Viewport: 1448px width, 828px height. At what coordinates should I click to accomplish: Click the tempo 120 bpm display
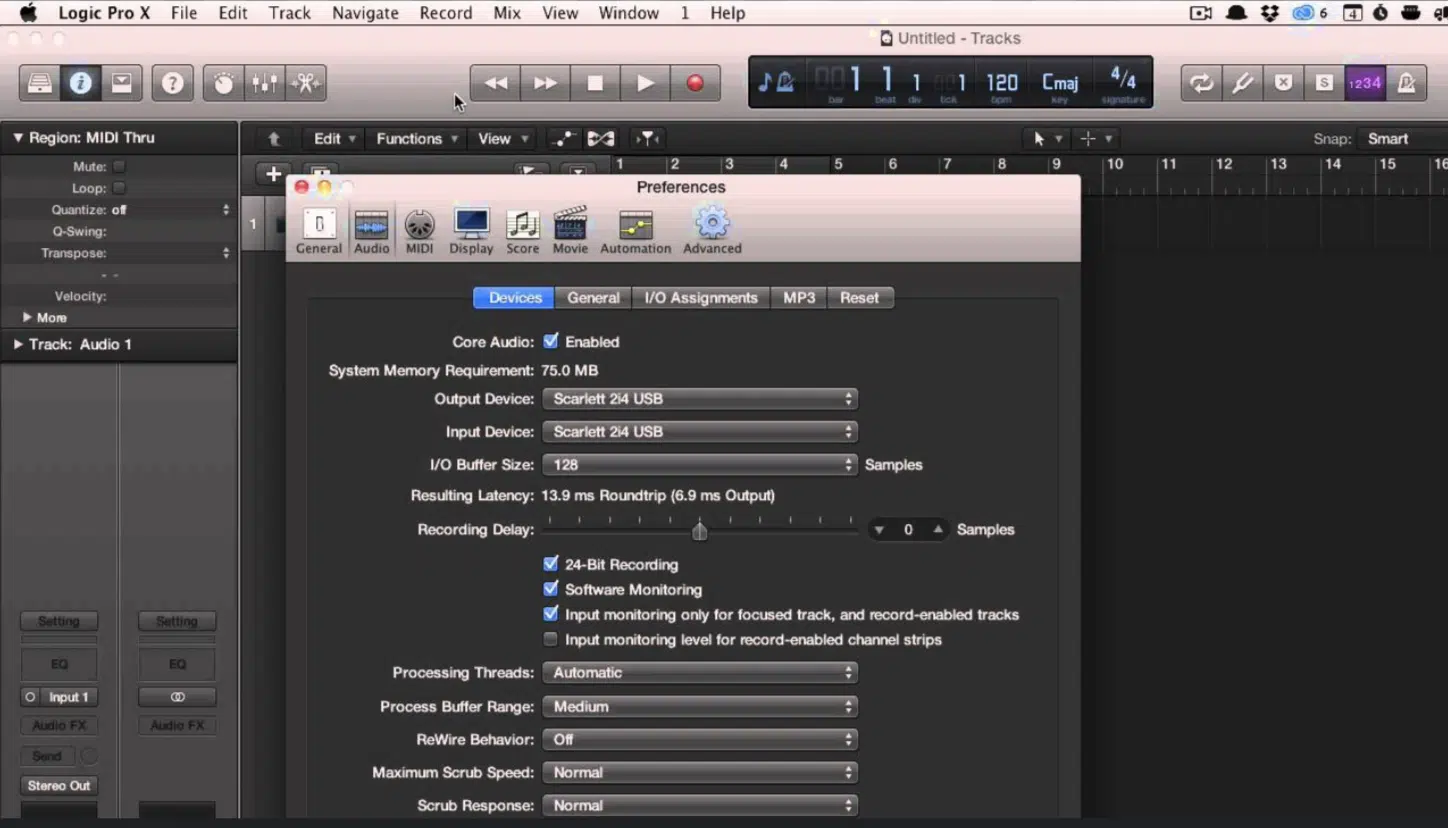tap(1002, 83)
